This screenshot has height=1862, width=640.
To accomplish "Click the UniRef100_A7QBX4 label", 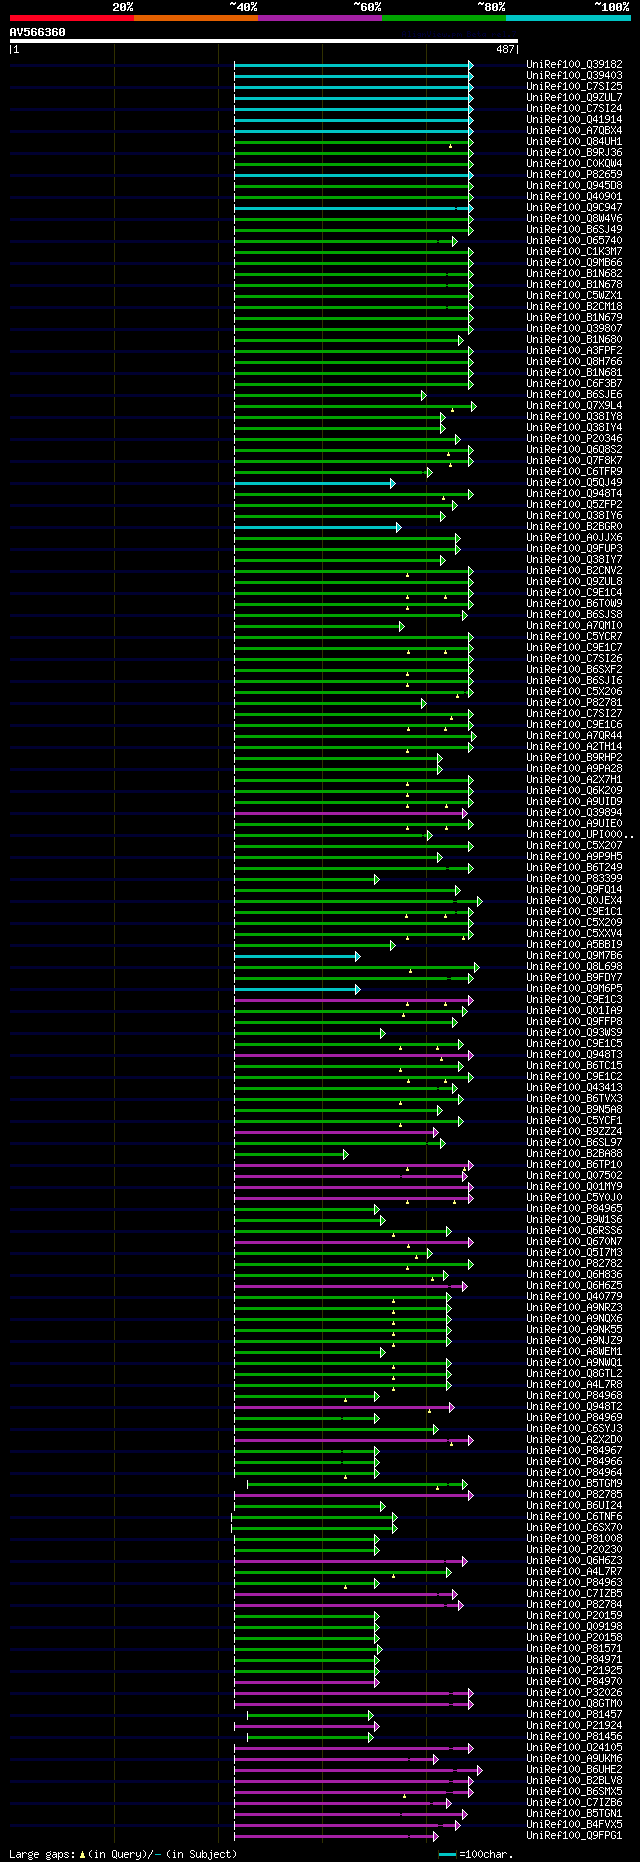I will tap(574, 130).
